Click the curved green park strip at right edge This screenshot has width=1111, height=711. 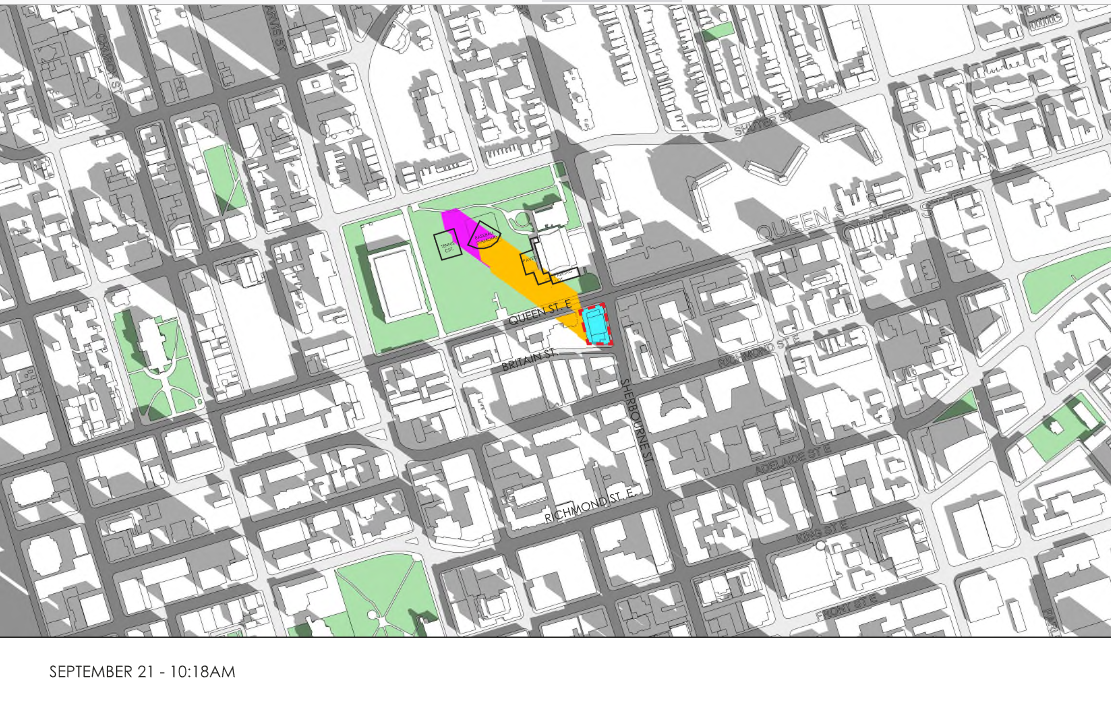pyautogui.click(x=1065, y=273)
